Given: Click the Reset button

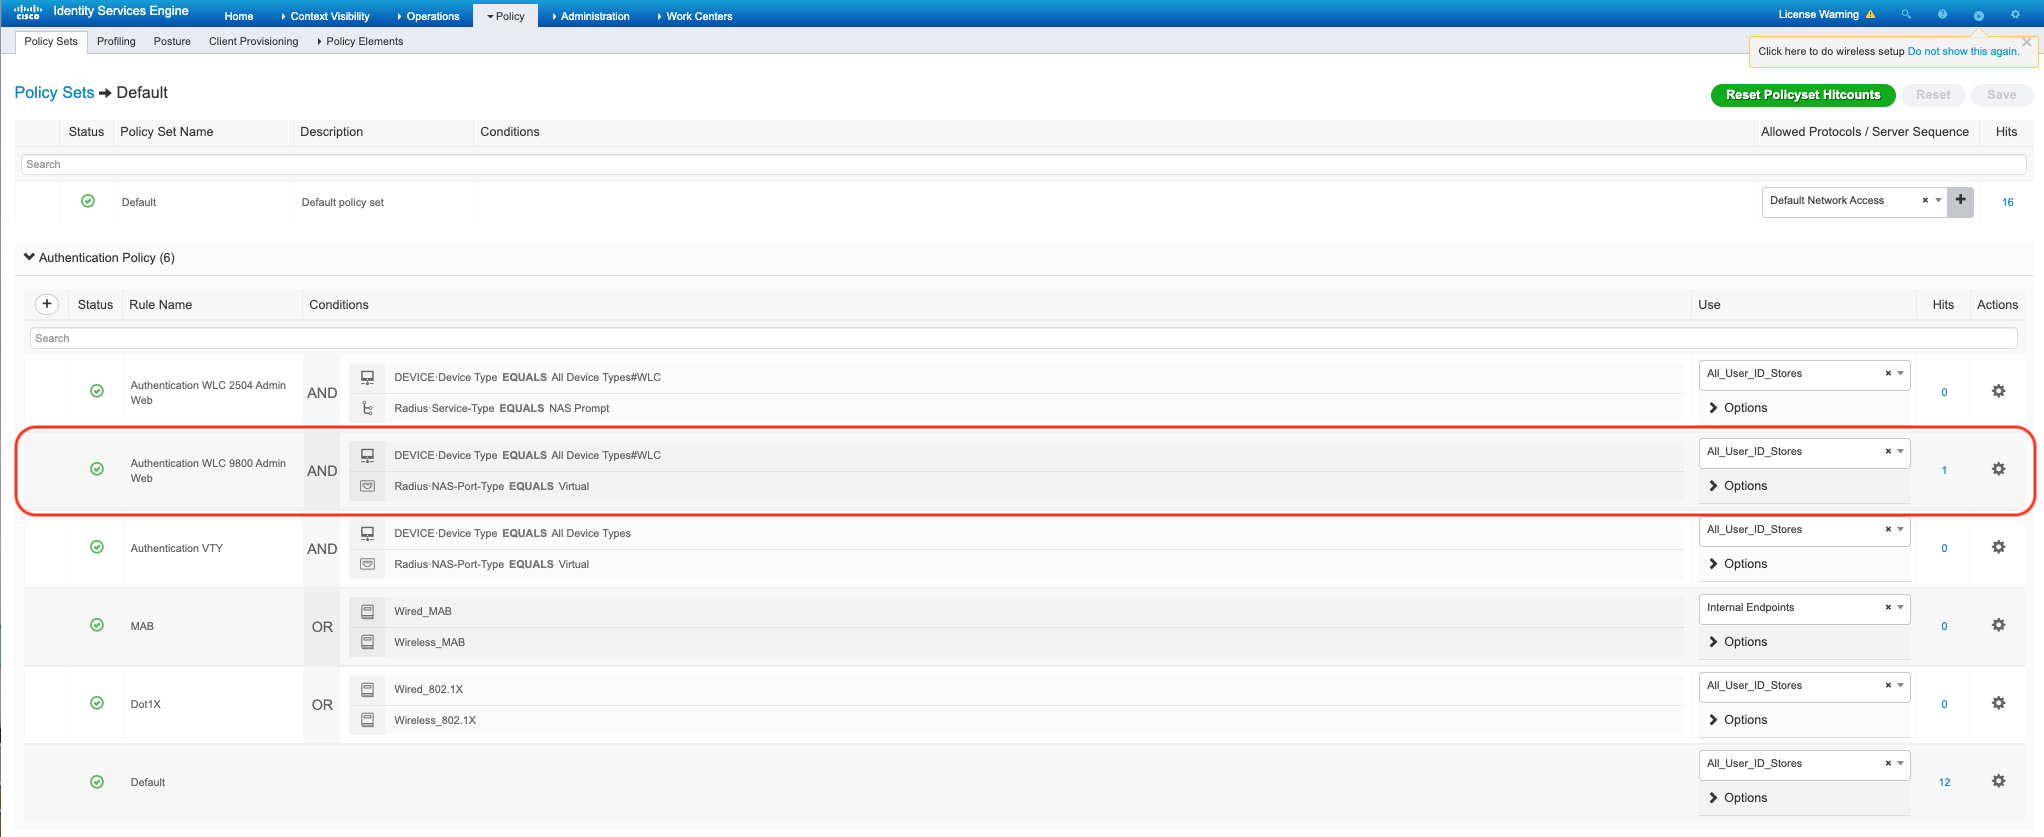Looking at the screenshot, I should click(1933, 95).
